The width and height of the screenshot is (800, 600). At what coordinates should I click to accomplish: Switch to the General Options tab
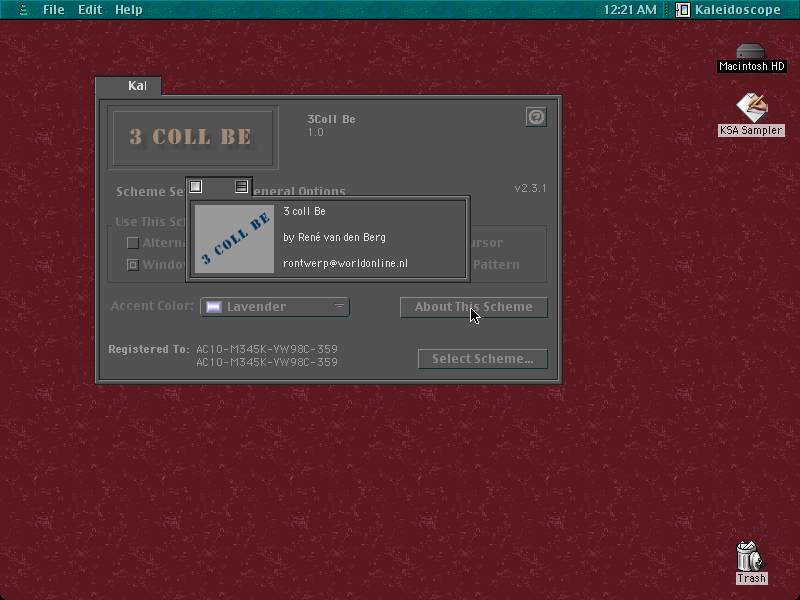pos(299,192)
